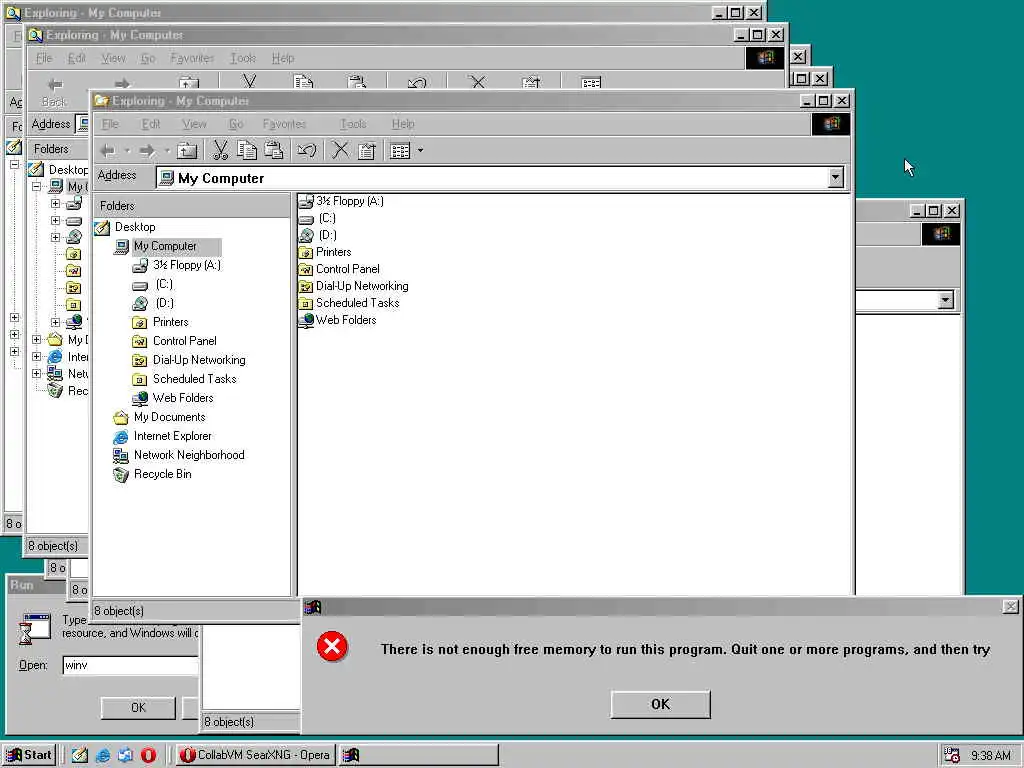Open the Back history dropdown arrow
The image size is (1024, 768).
pyautogui.click(x=127, y=151)
